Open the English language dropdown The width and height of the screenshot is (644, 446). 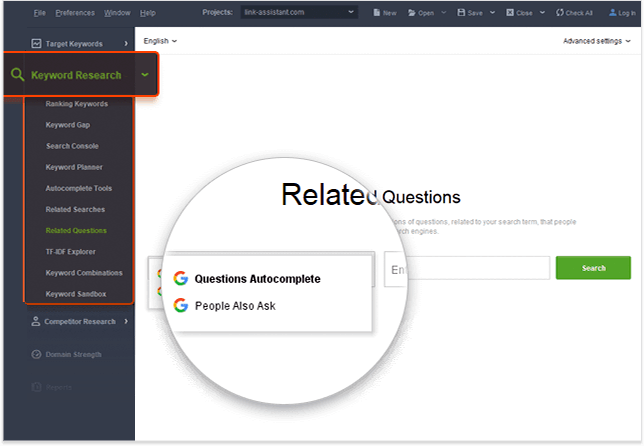click(x=160, y=41)
